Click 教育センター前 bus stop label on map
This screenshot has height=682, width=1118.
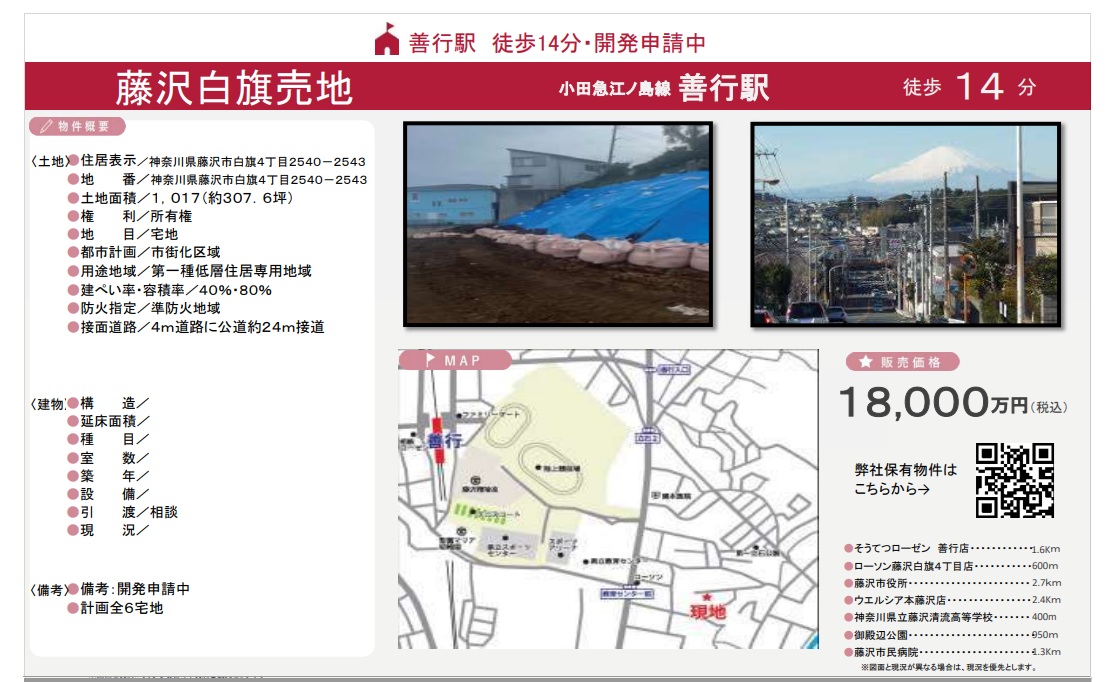626,593
